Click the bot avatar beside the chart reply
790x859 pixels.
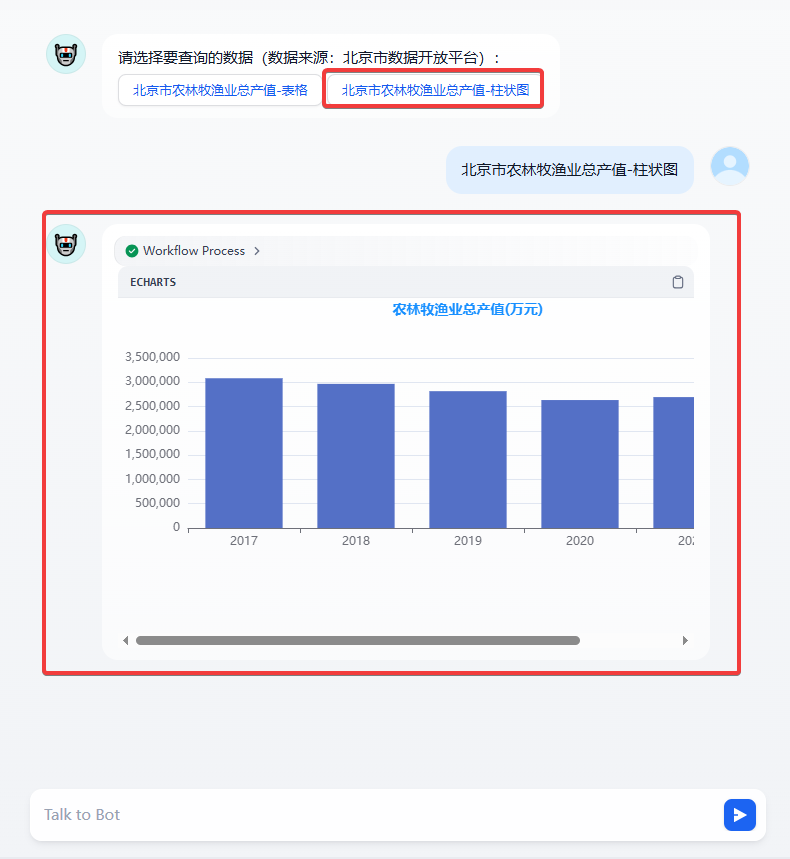point(66,244)
